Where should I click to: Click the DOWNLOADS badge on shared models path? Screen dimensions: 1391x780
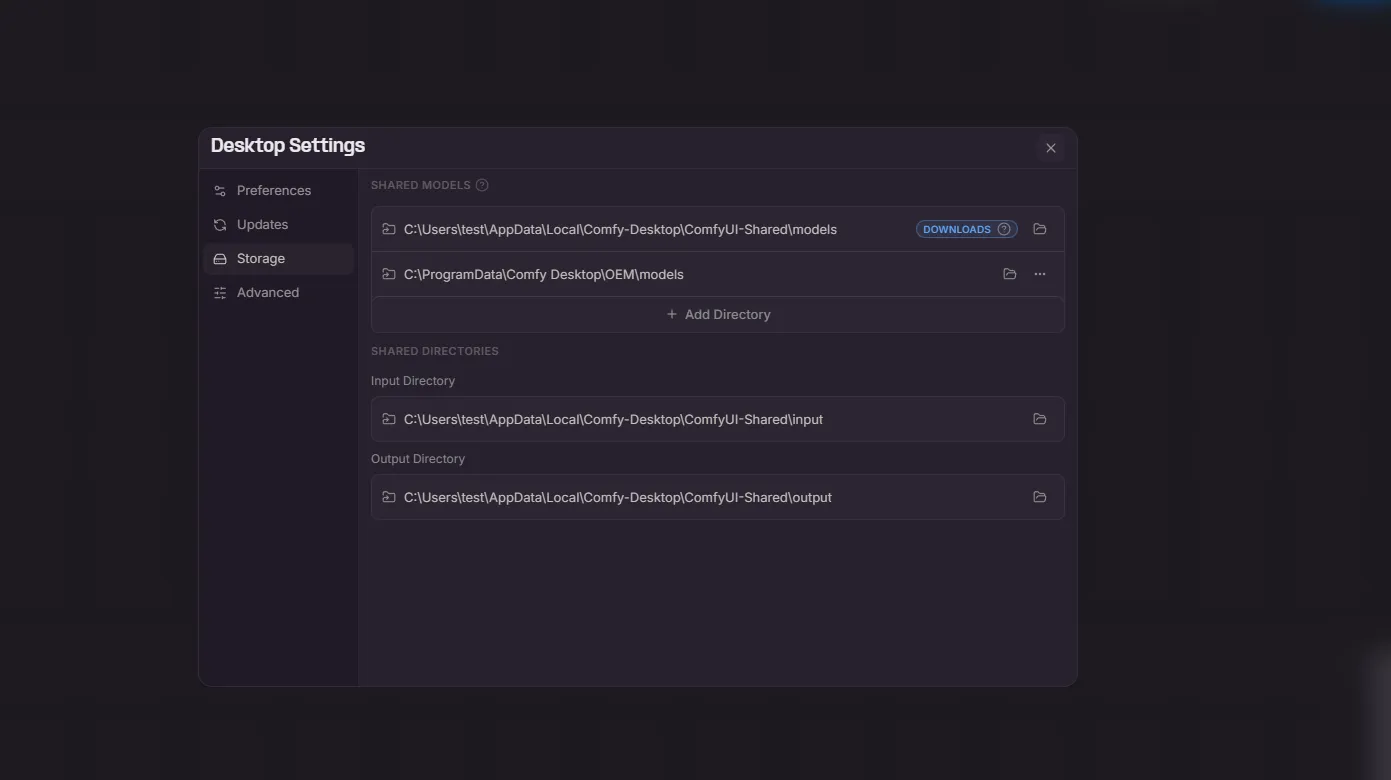[x=966, y=229]
